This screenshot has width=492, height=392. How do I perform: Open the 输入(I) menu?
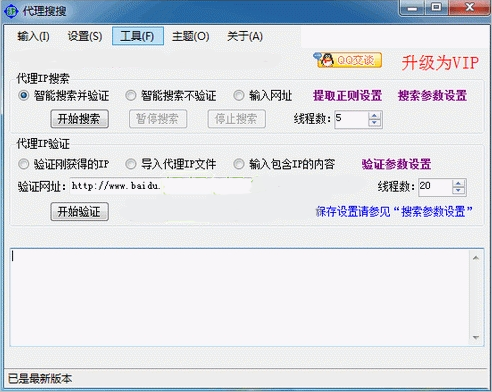tap(33, 36)
